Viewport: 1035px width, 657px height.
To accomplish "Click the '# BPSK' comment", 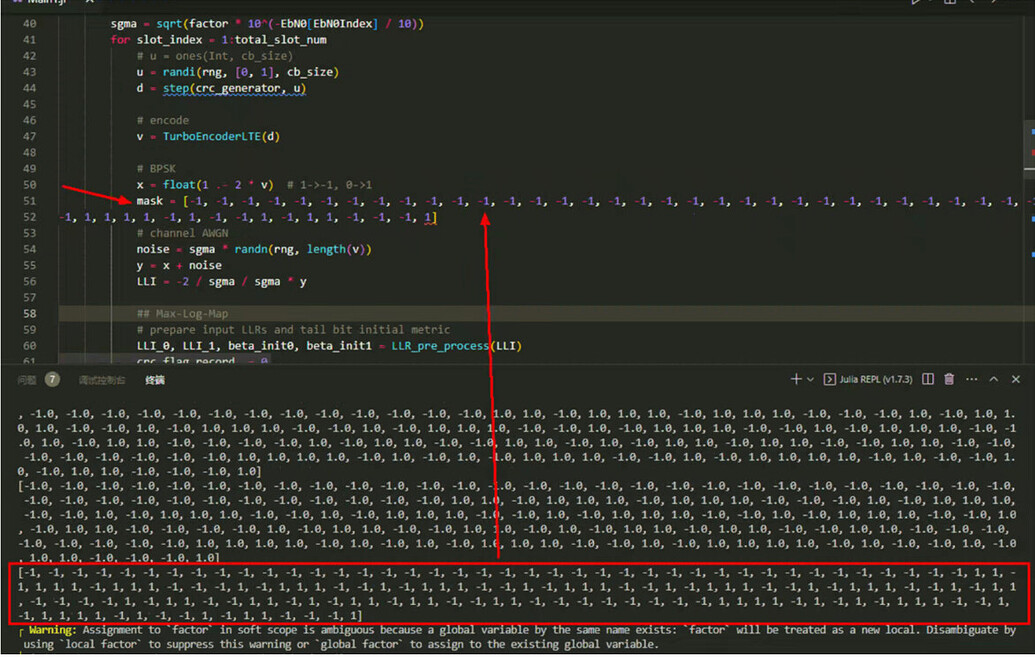I will coord(156,168).
